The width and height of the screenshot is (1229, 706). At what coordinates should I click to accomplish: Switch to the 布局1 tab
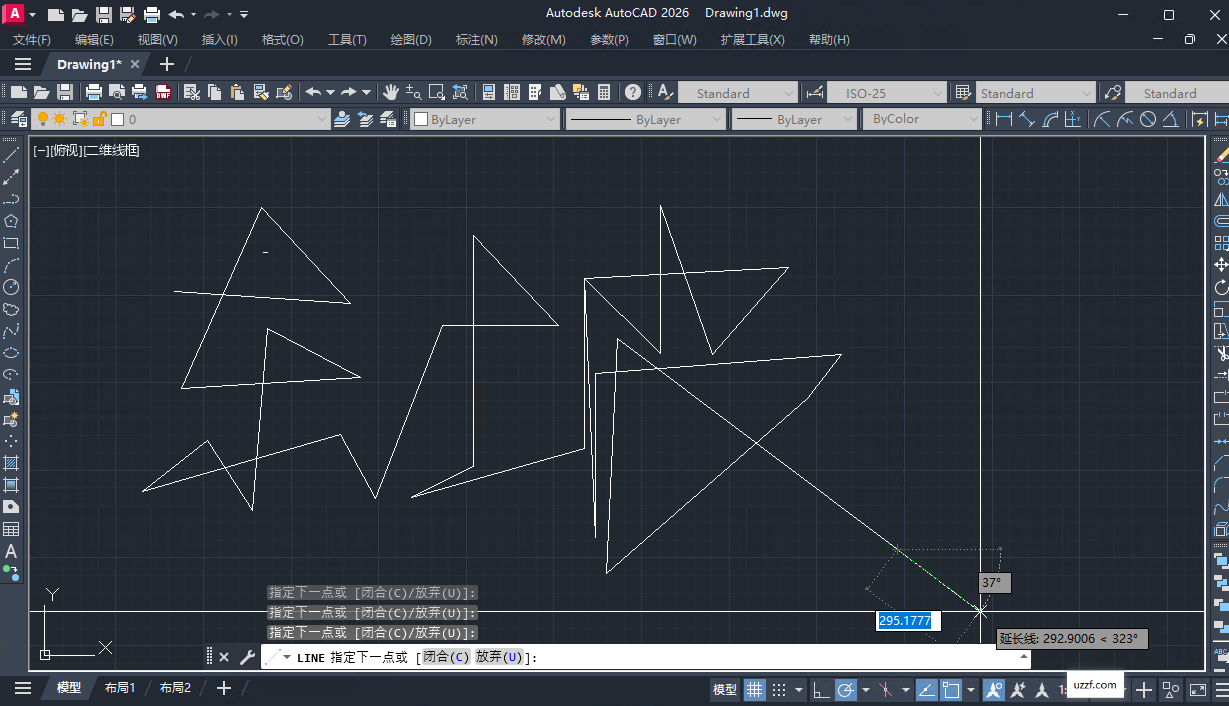pos(119,687)
